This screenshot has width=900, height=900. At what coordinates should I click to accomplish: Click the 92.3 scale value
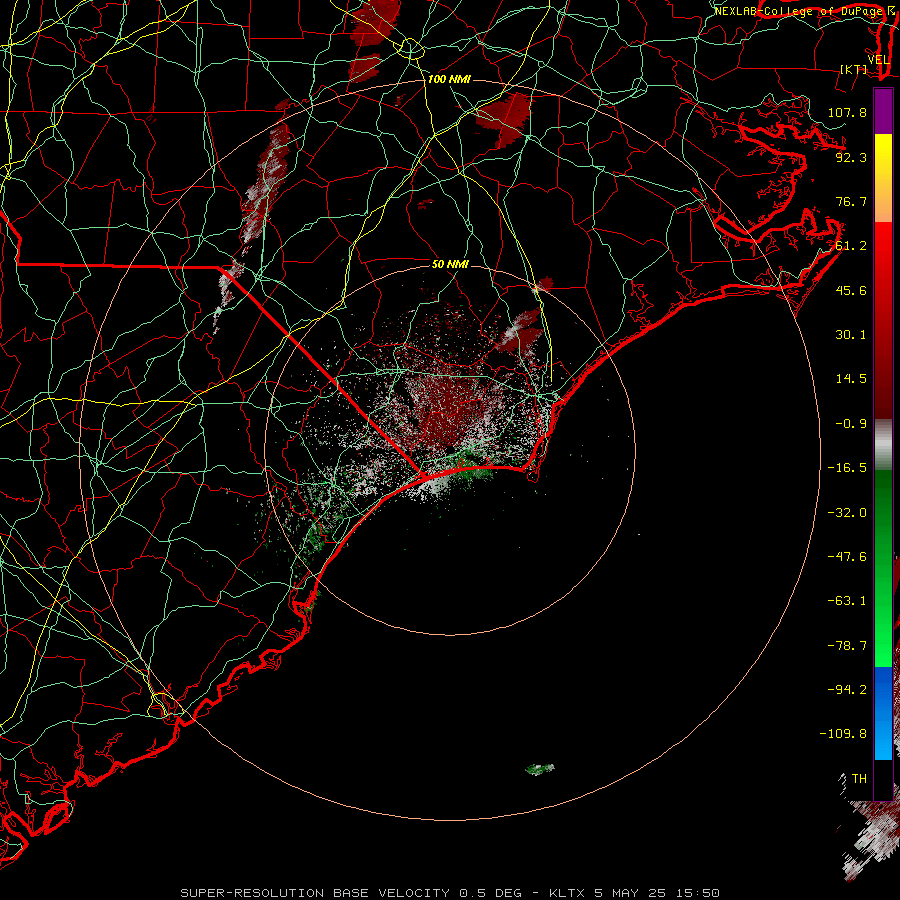tap(851, 157)
